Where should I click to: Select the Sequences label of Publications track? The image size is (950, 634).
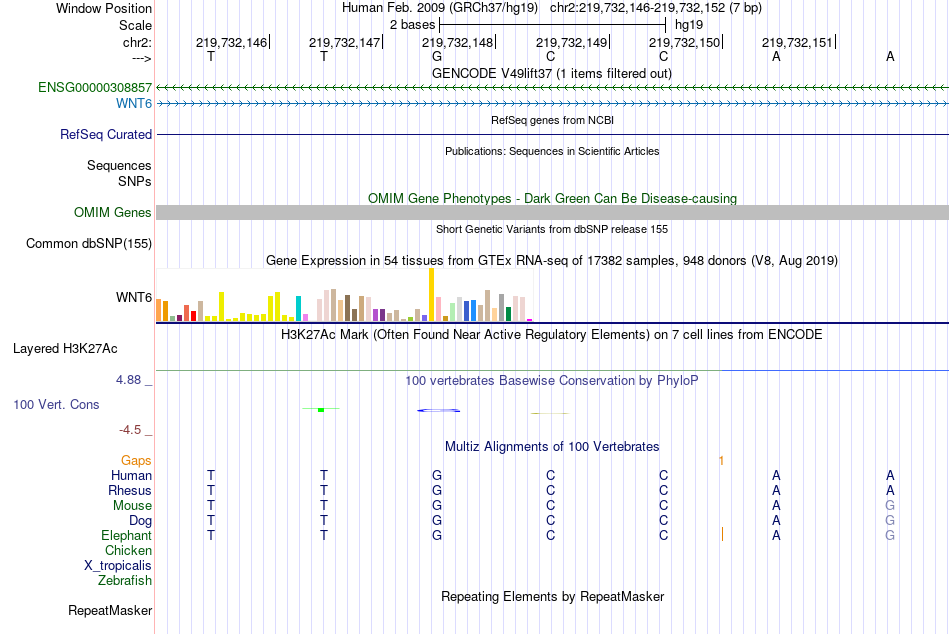(119, 165)
